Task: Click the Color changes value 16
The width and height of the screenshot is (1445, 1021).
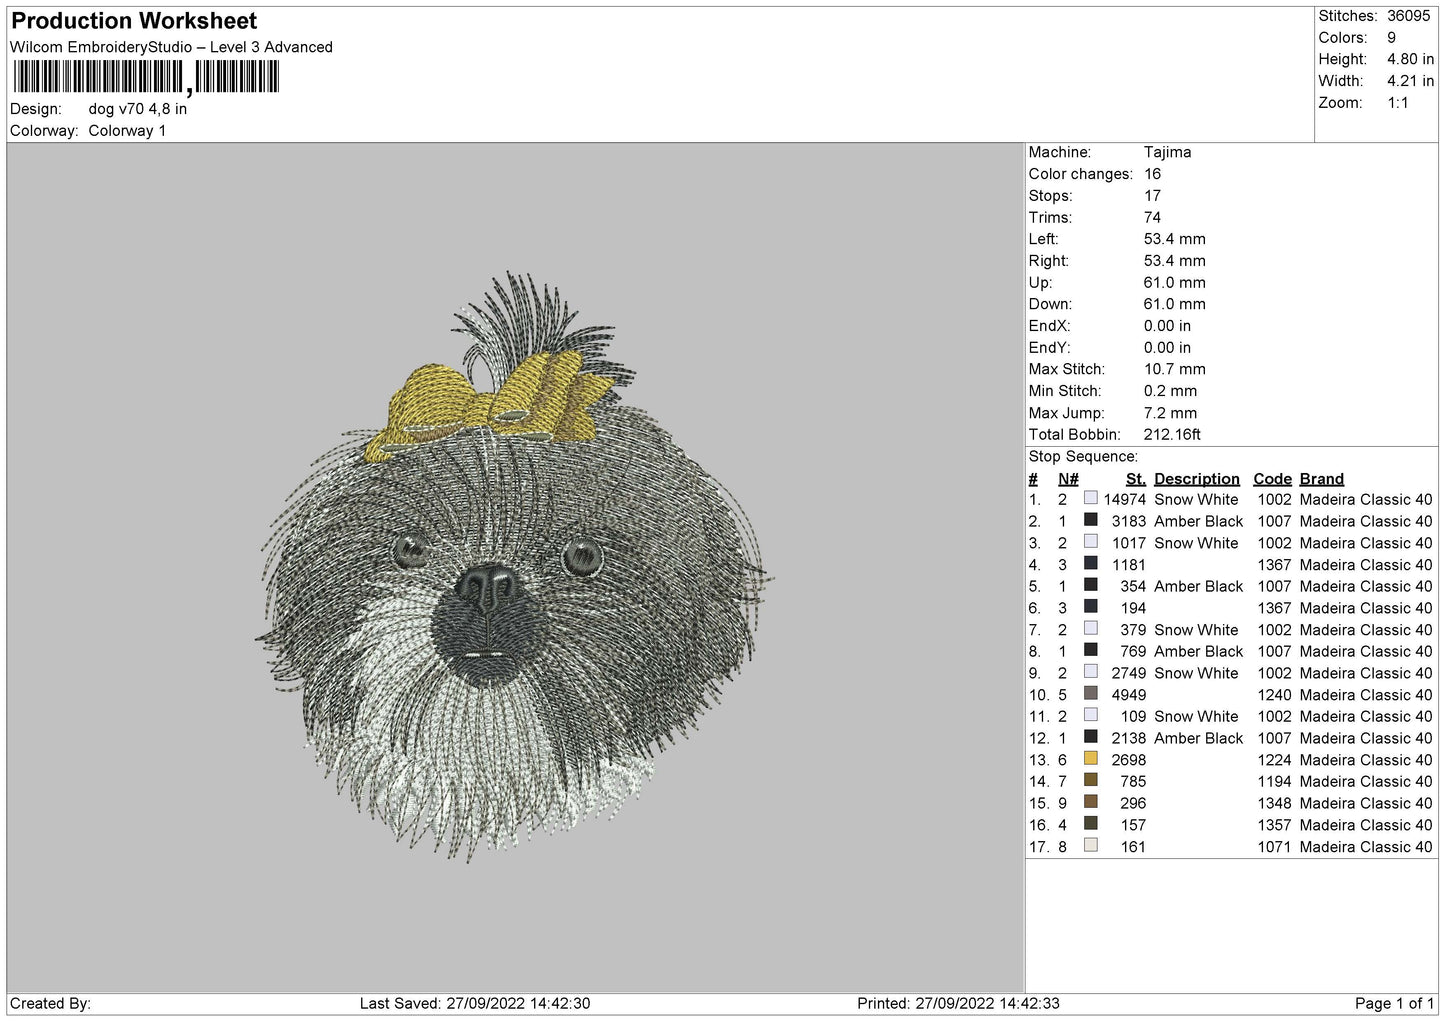Action: pyautogui.click(x=1152, y=174)
